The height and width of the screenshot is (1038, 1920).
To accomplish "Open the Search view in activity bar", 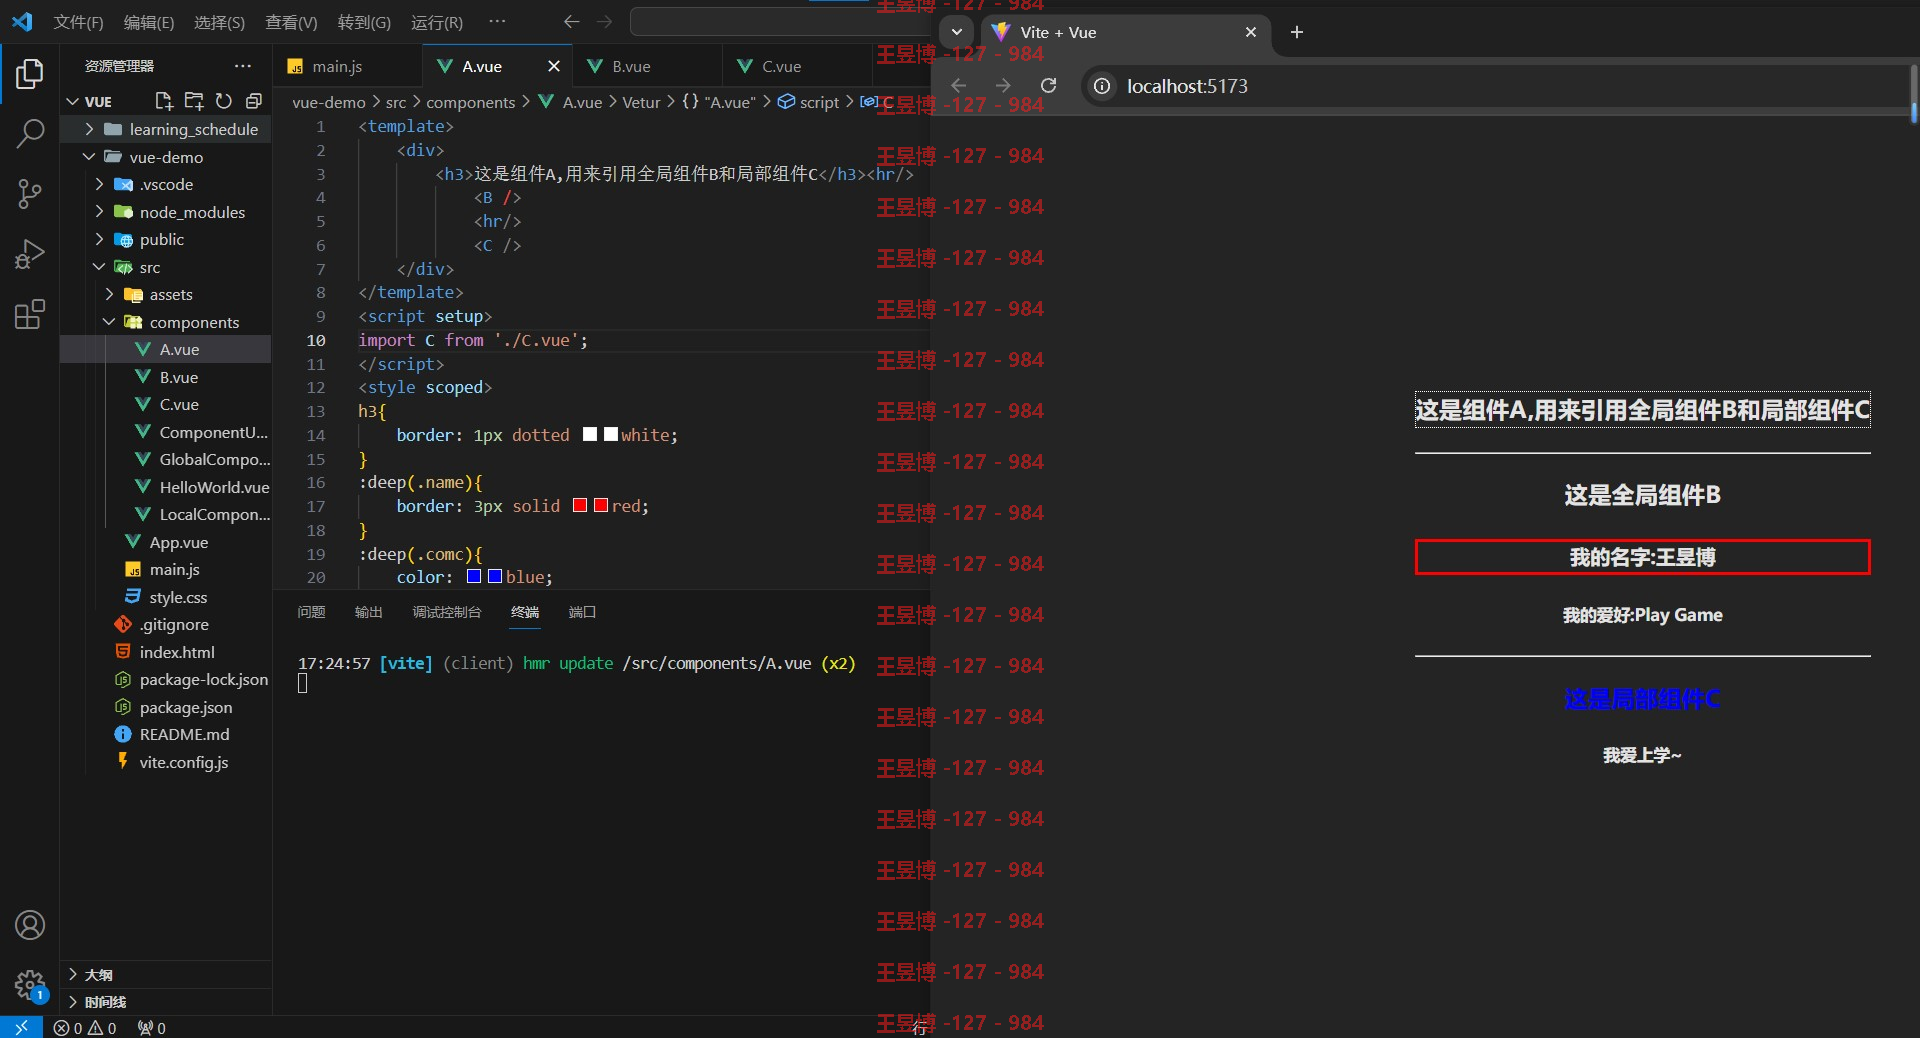I will (30, 133).
